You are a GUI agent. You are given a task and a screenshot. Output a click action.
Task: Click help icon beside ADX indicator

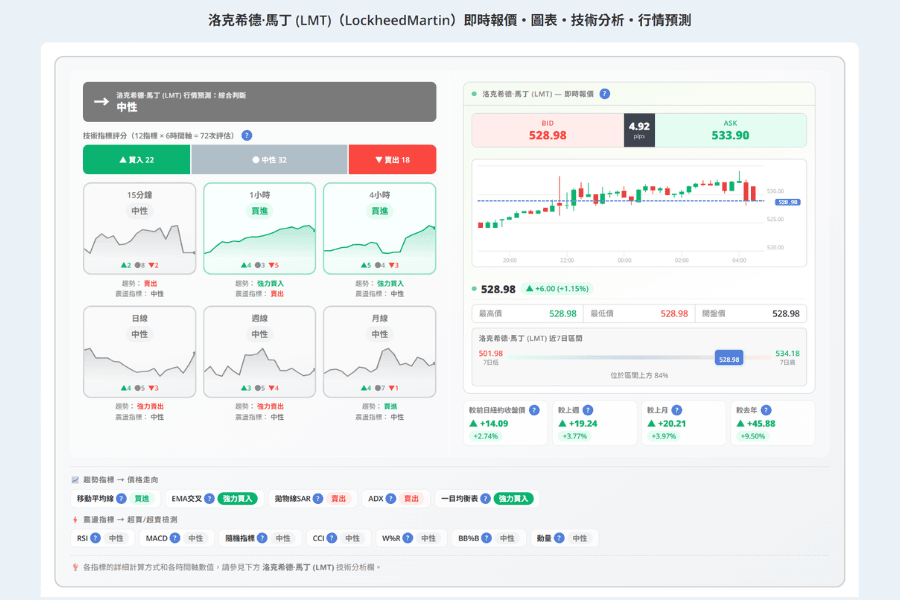pos(391,498)
